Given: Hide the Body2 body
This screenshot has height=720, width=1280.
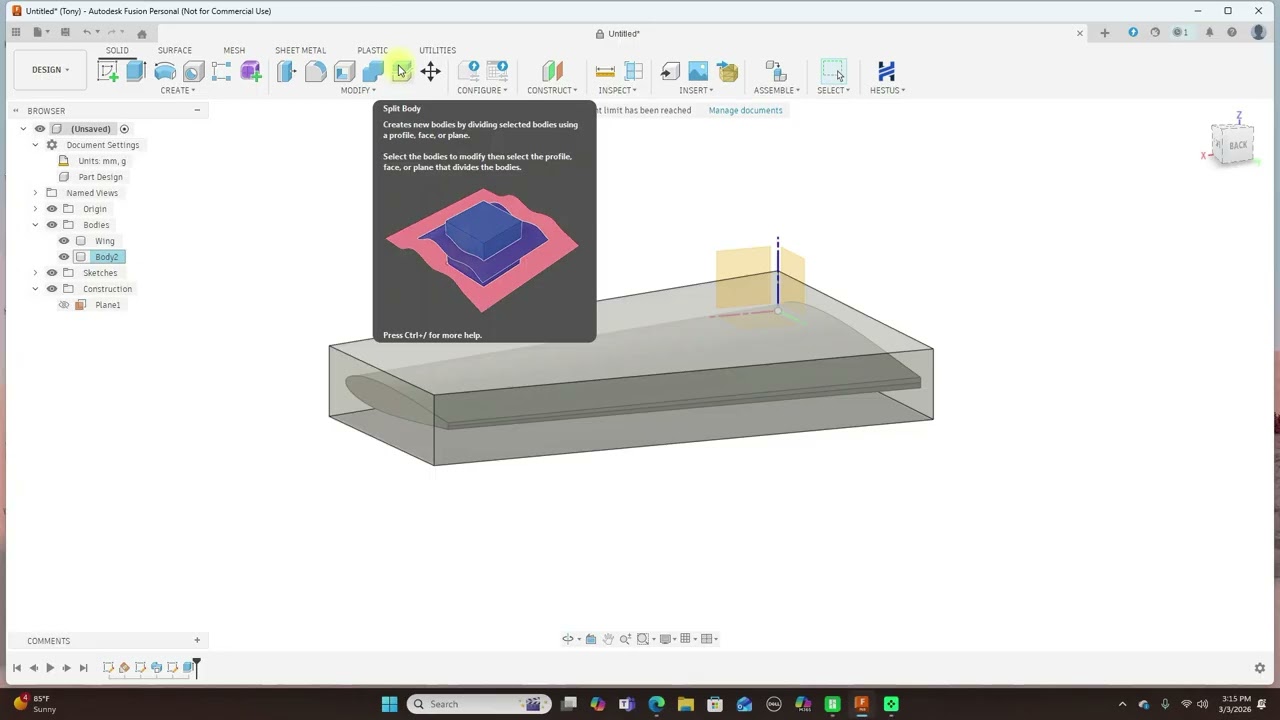Looking at the screenshot, I should point(64,257).
